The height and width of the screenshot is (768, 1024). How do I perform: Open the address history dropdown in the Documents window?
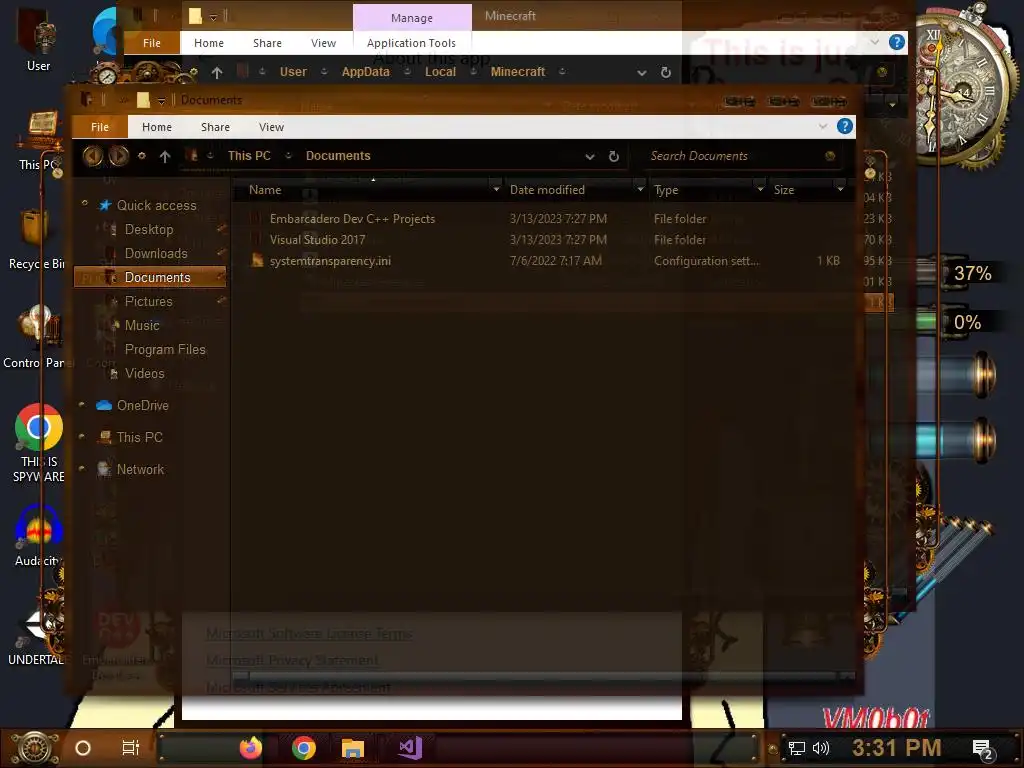coord(590,157)
